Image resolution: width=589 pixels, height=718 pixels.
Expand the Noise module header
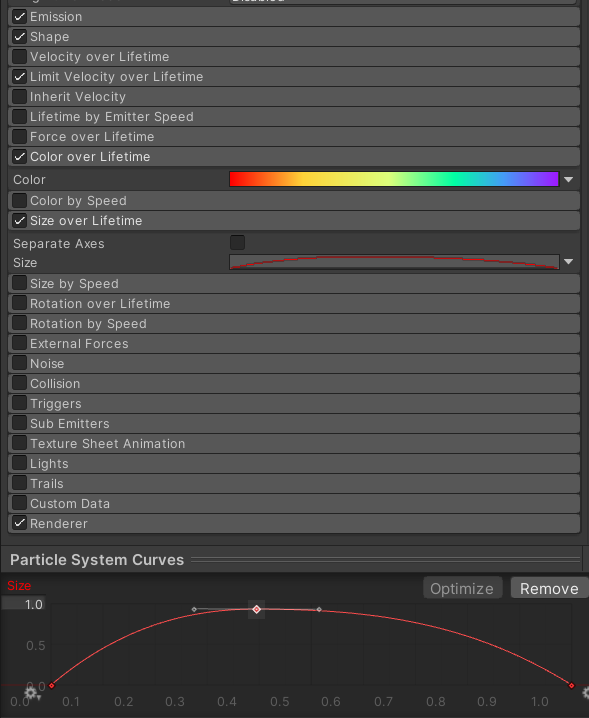294,363
